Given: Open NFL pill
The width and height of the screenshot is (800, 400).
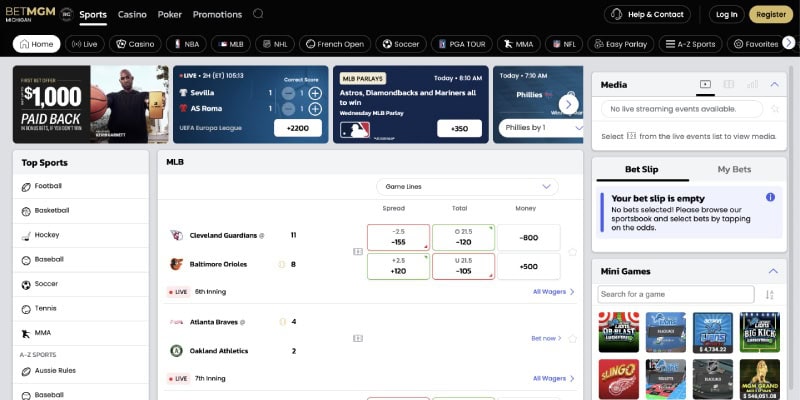Looking at the screenshot, I should coord(564,44).
